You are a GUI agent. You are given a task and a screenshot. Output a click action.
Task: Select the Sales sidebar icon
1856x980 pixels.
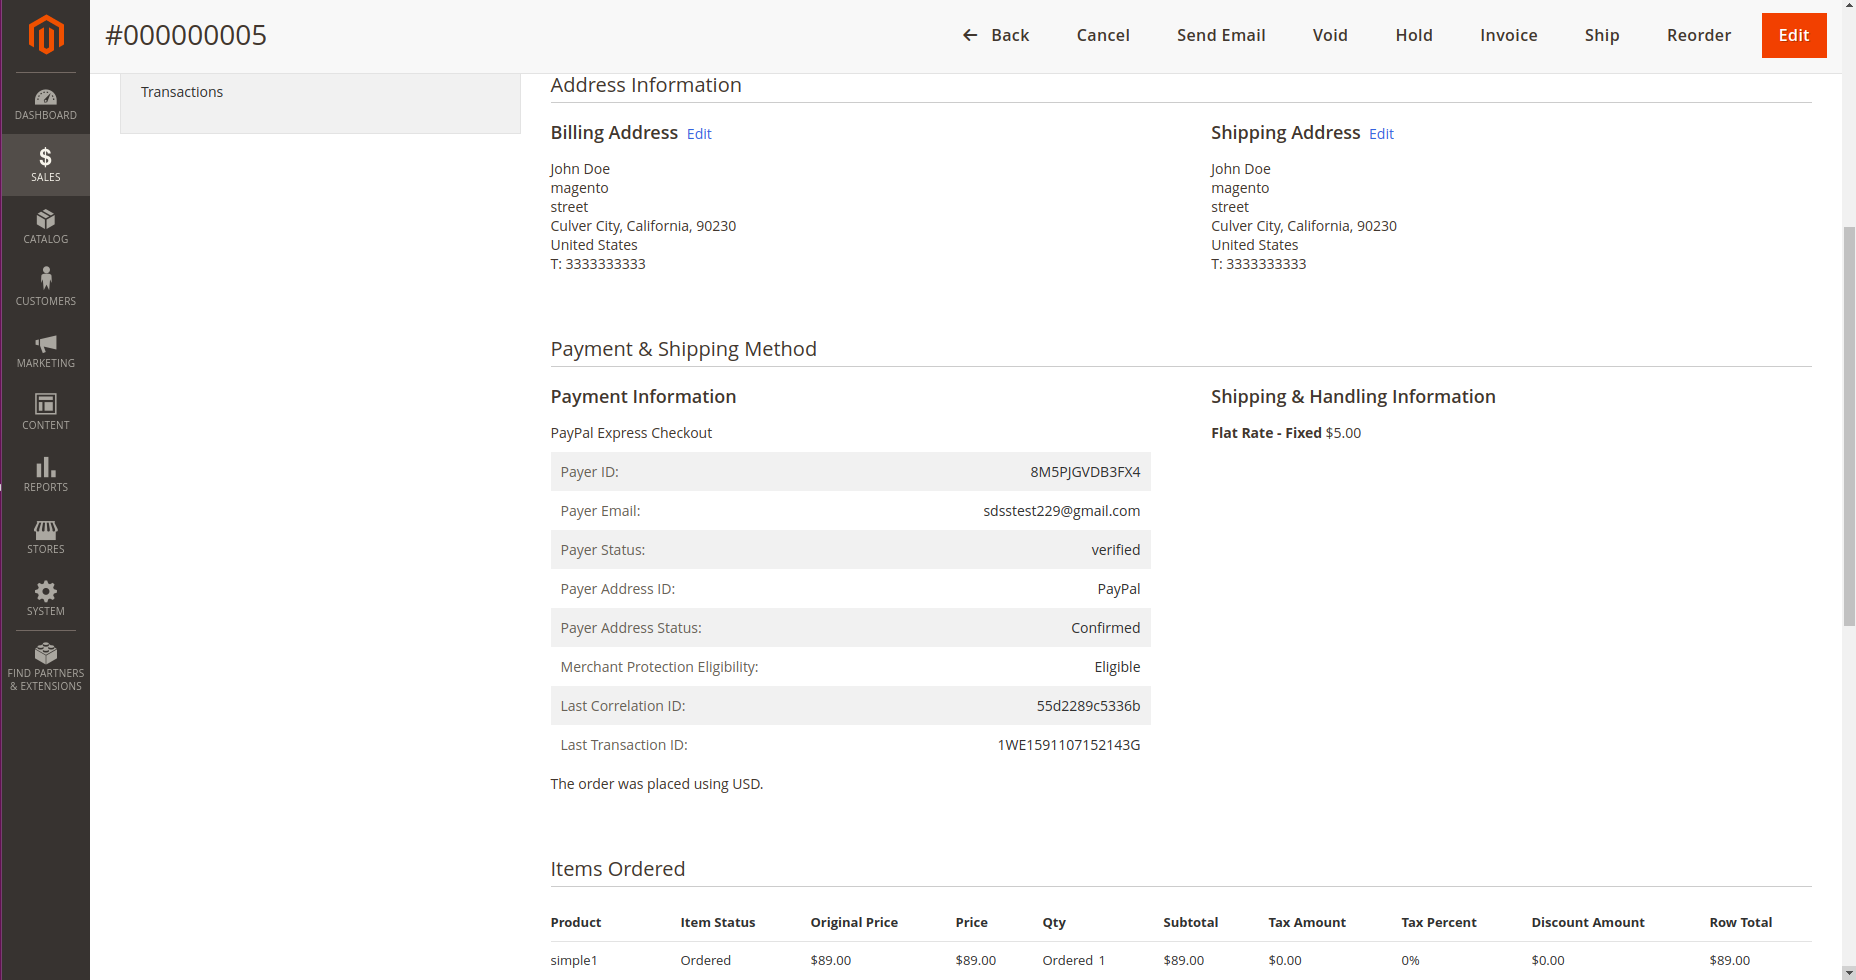click(45, 163)
